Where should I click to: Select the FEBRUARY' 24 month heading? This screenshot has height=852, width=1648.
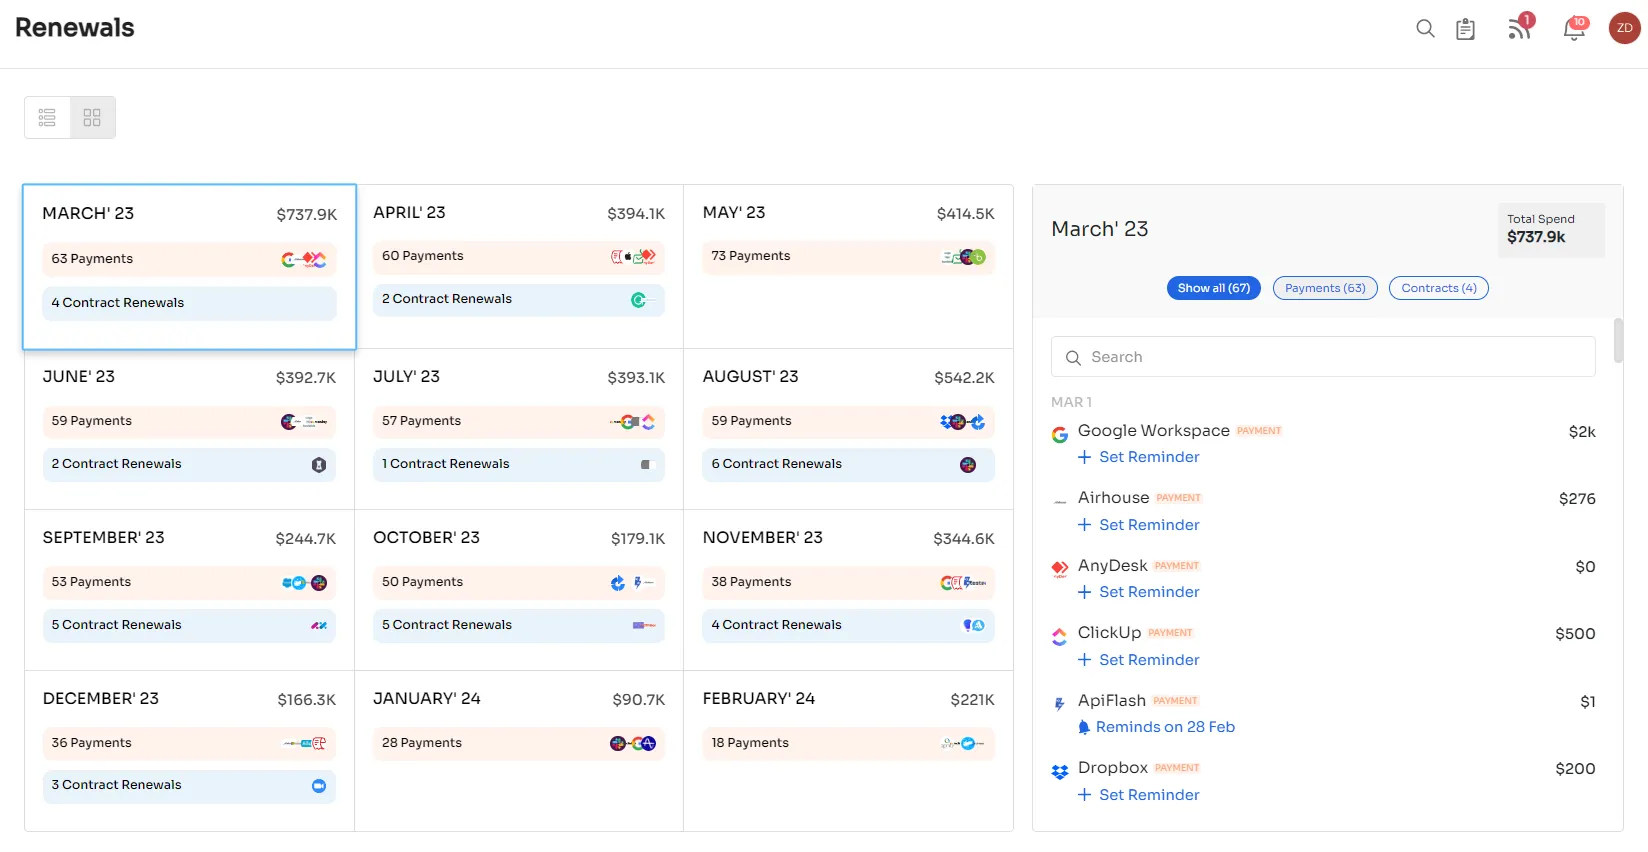(x=759, y=699)
